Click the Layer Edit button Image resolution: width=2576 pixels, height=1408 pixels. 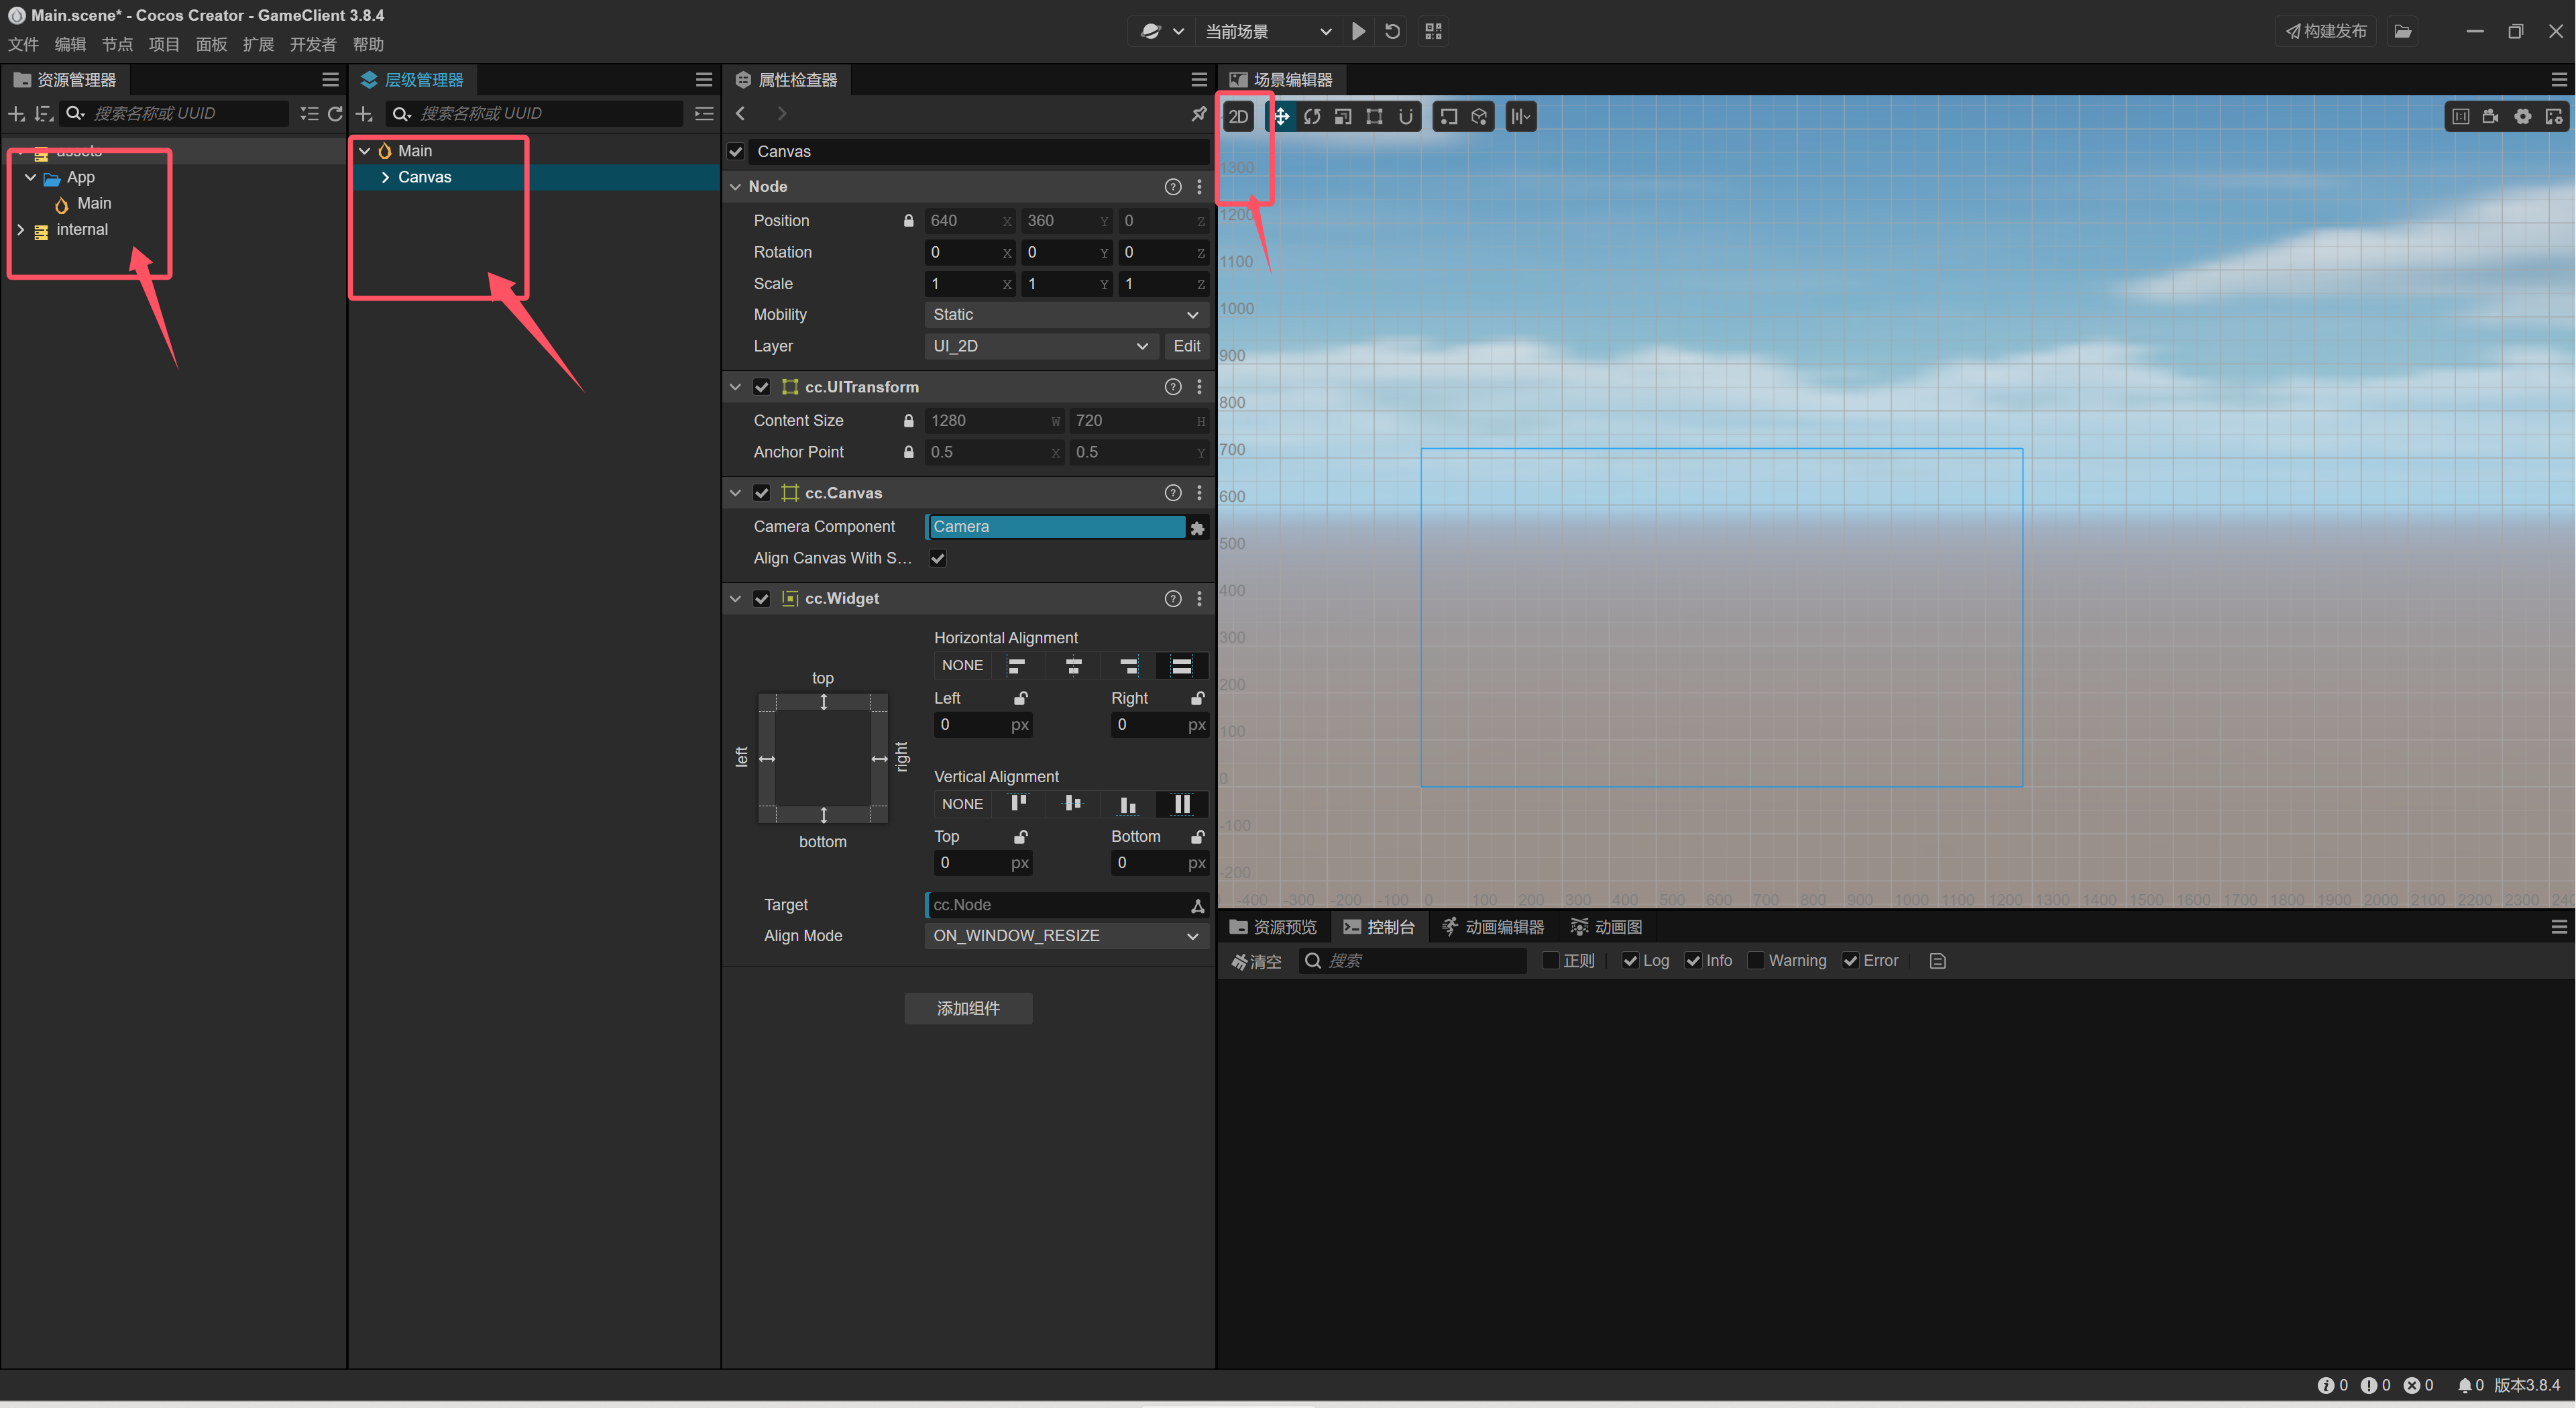[1186, 346]
